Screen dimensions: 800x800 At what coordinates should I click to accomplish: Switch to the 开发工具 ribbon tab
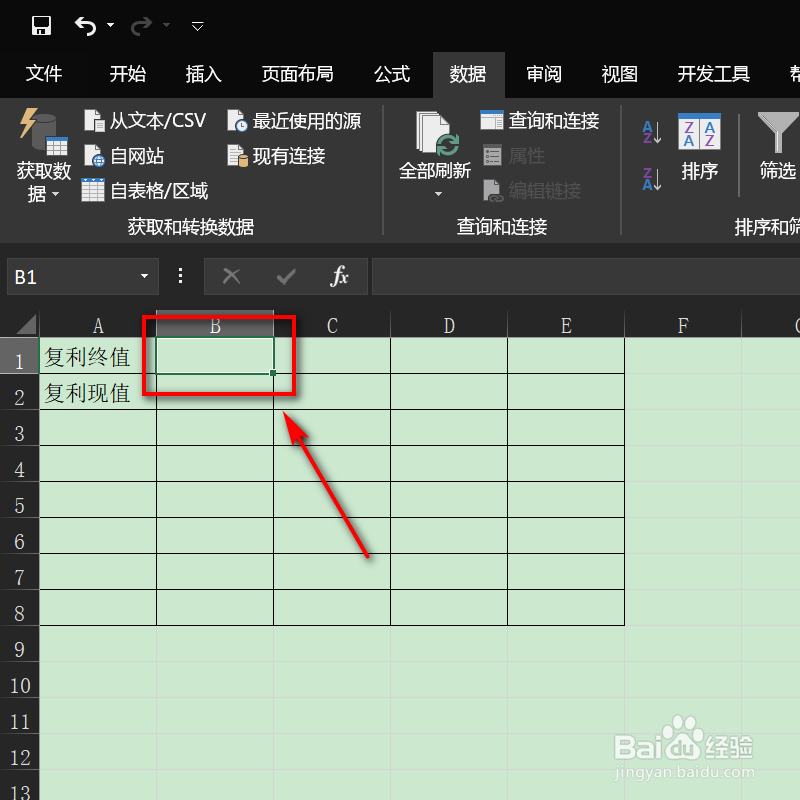(713, 74)
